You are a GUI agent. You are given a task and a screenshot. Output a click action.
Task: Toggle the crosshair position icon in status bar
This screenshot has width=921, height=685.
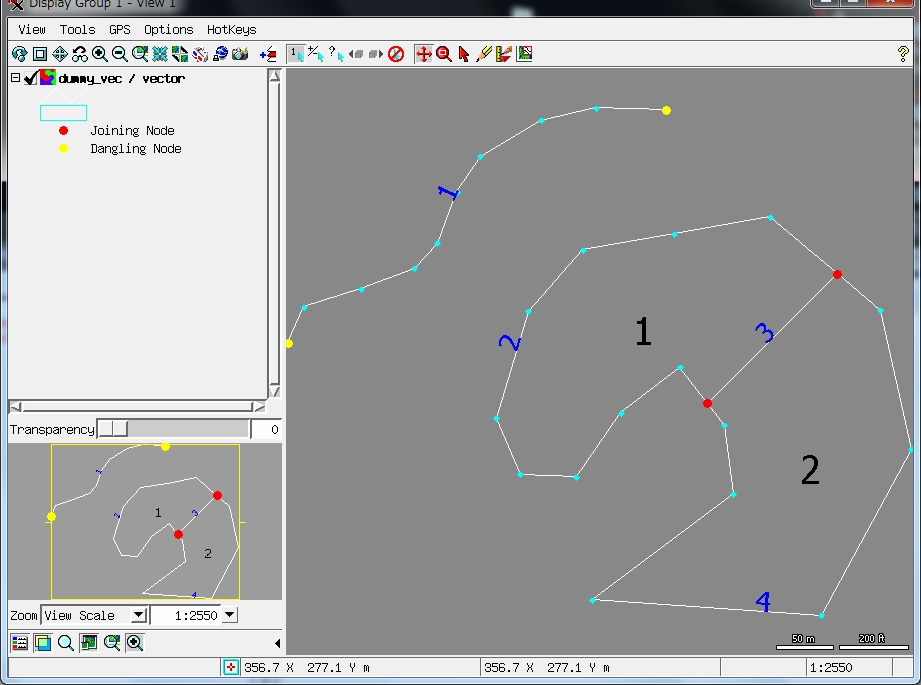[x=231, y=667]
